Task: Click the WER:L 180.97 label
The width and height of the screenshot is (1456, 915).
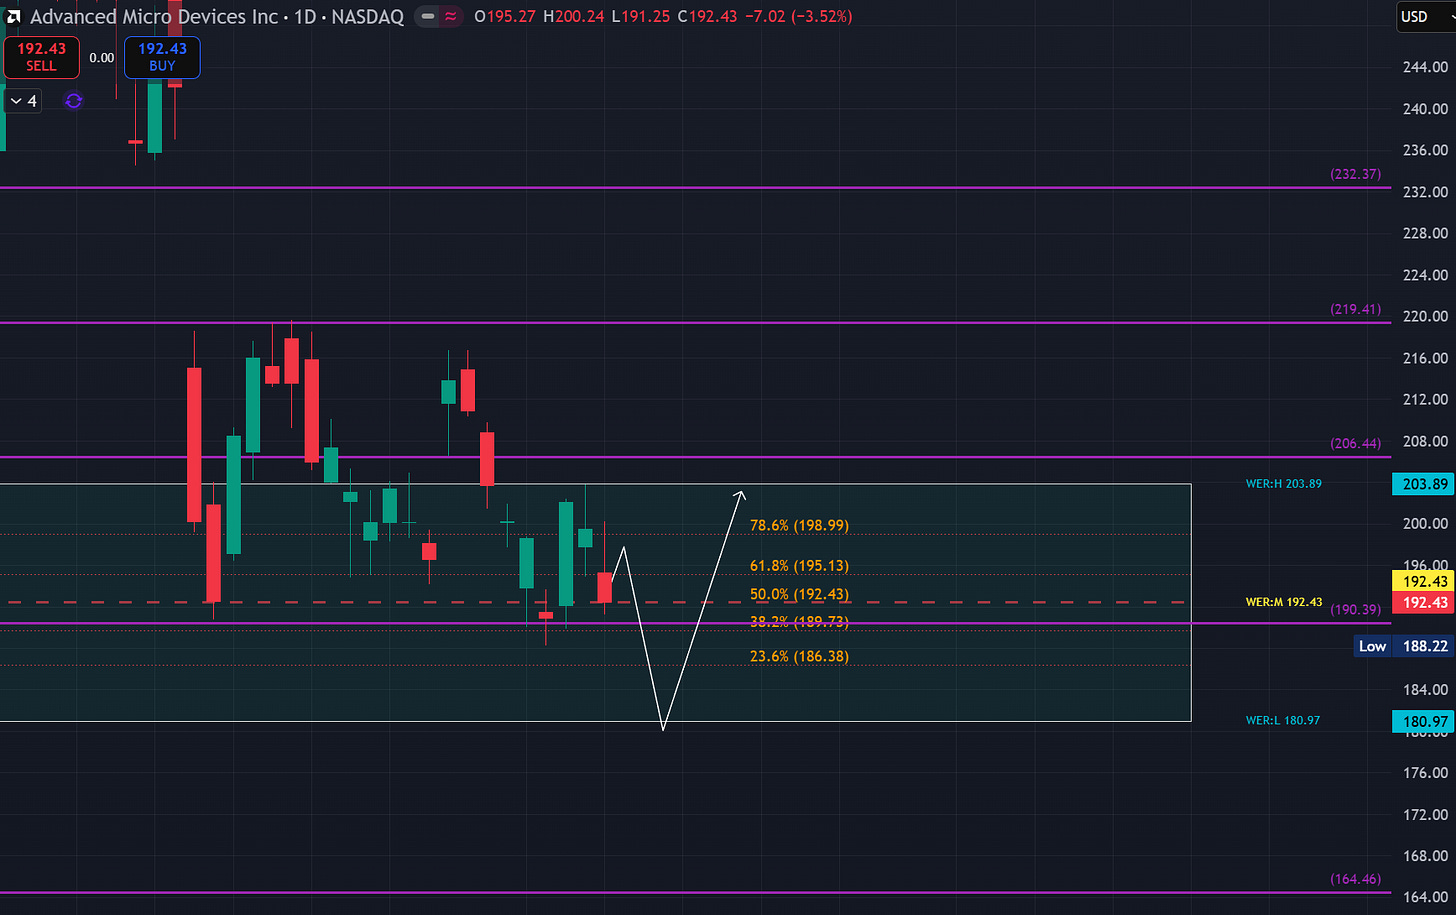Action: coord(1282,720)
